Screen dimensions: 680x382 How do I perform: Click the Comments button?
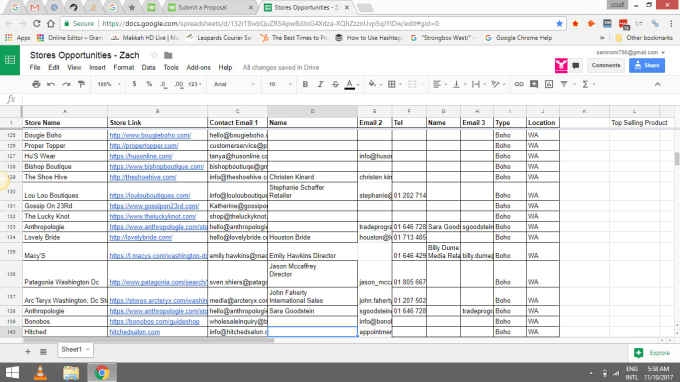[x=606, y=65]
